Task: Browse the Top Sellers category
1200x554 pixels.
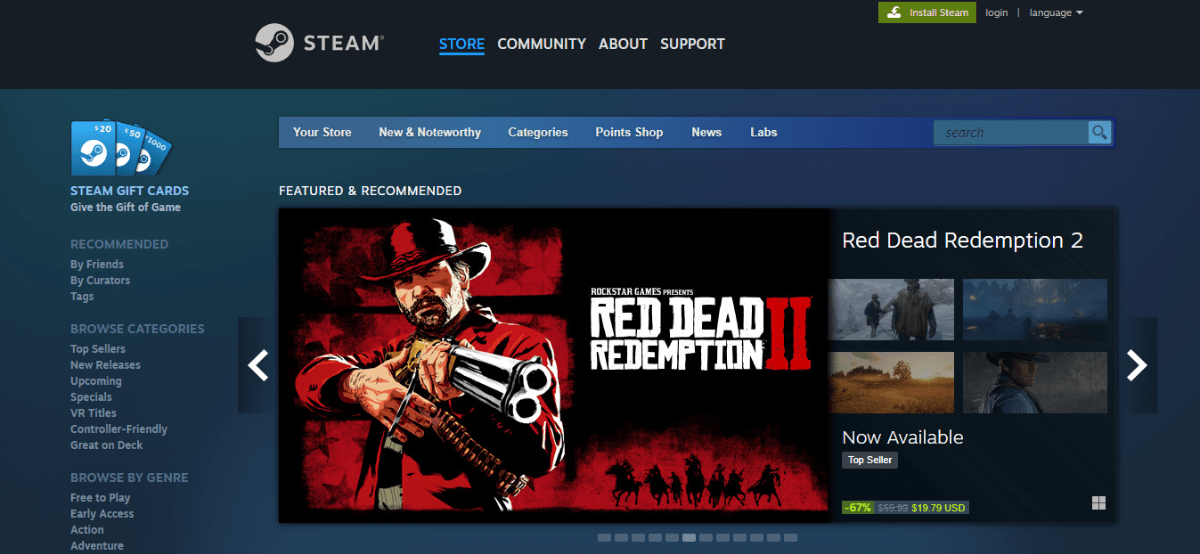Action: coord(98,349)
